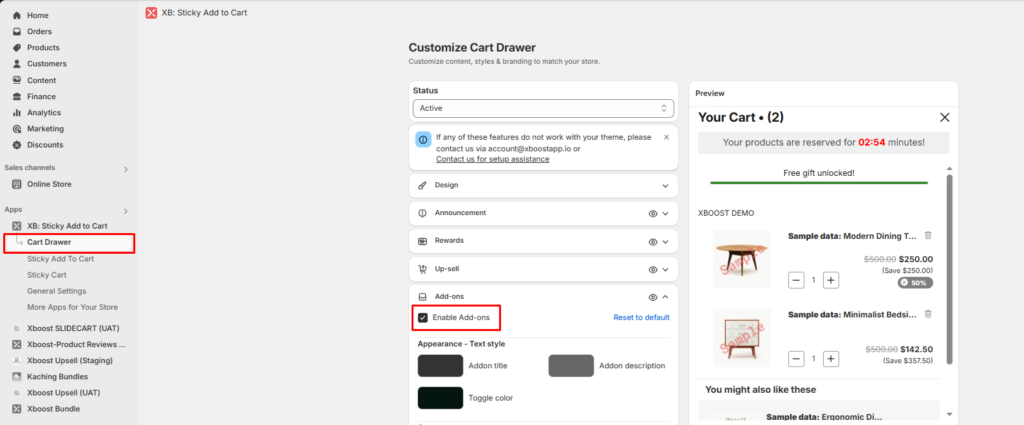This screenshot has width=1024, height=425.
Task: Expand the Design section
Action: [x=665, y=186]
